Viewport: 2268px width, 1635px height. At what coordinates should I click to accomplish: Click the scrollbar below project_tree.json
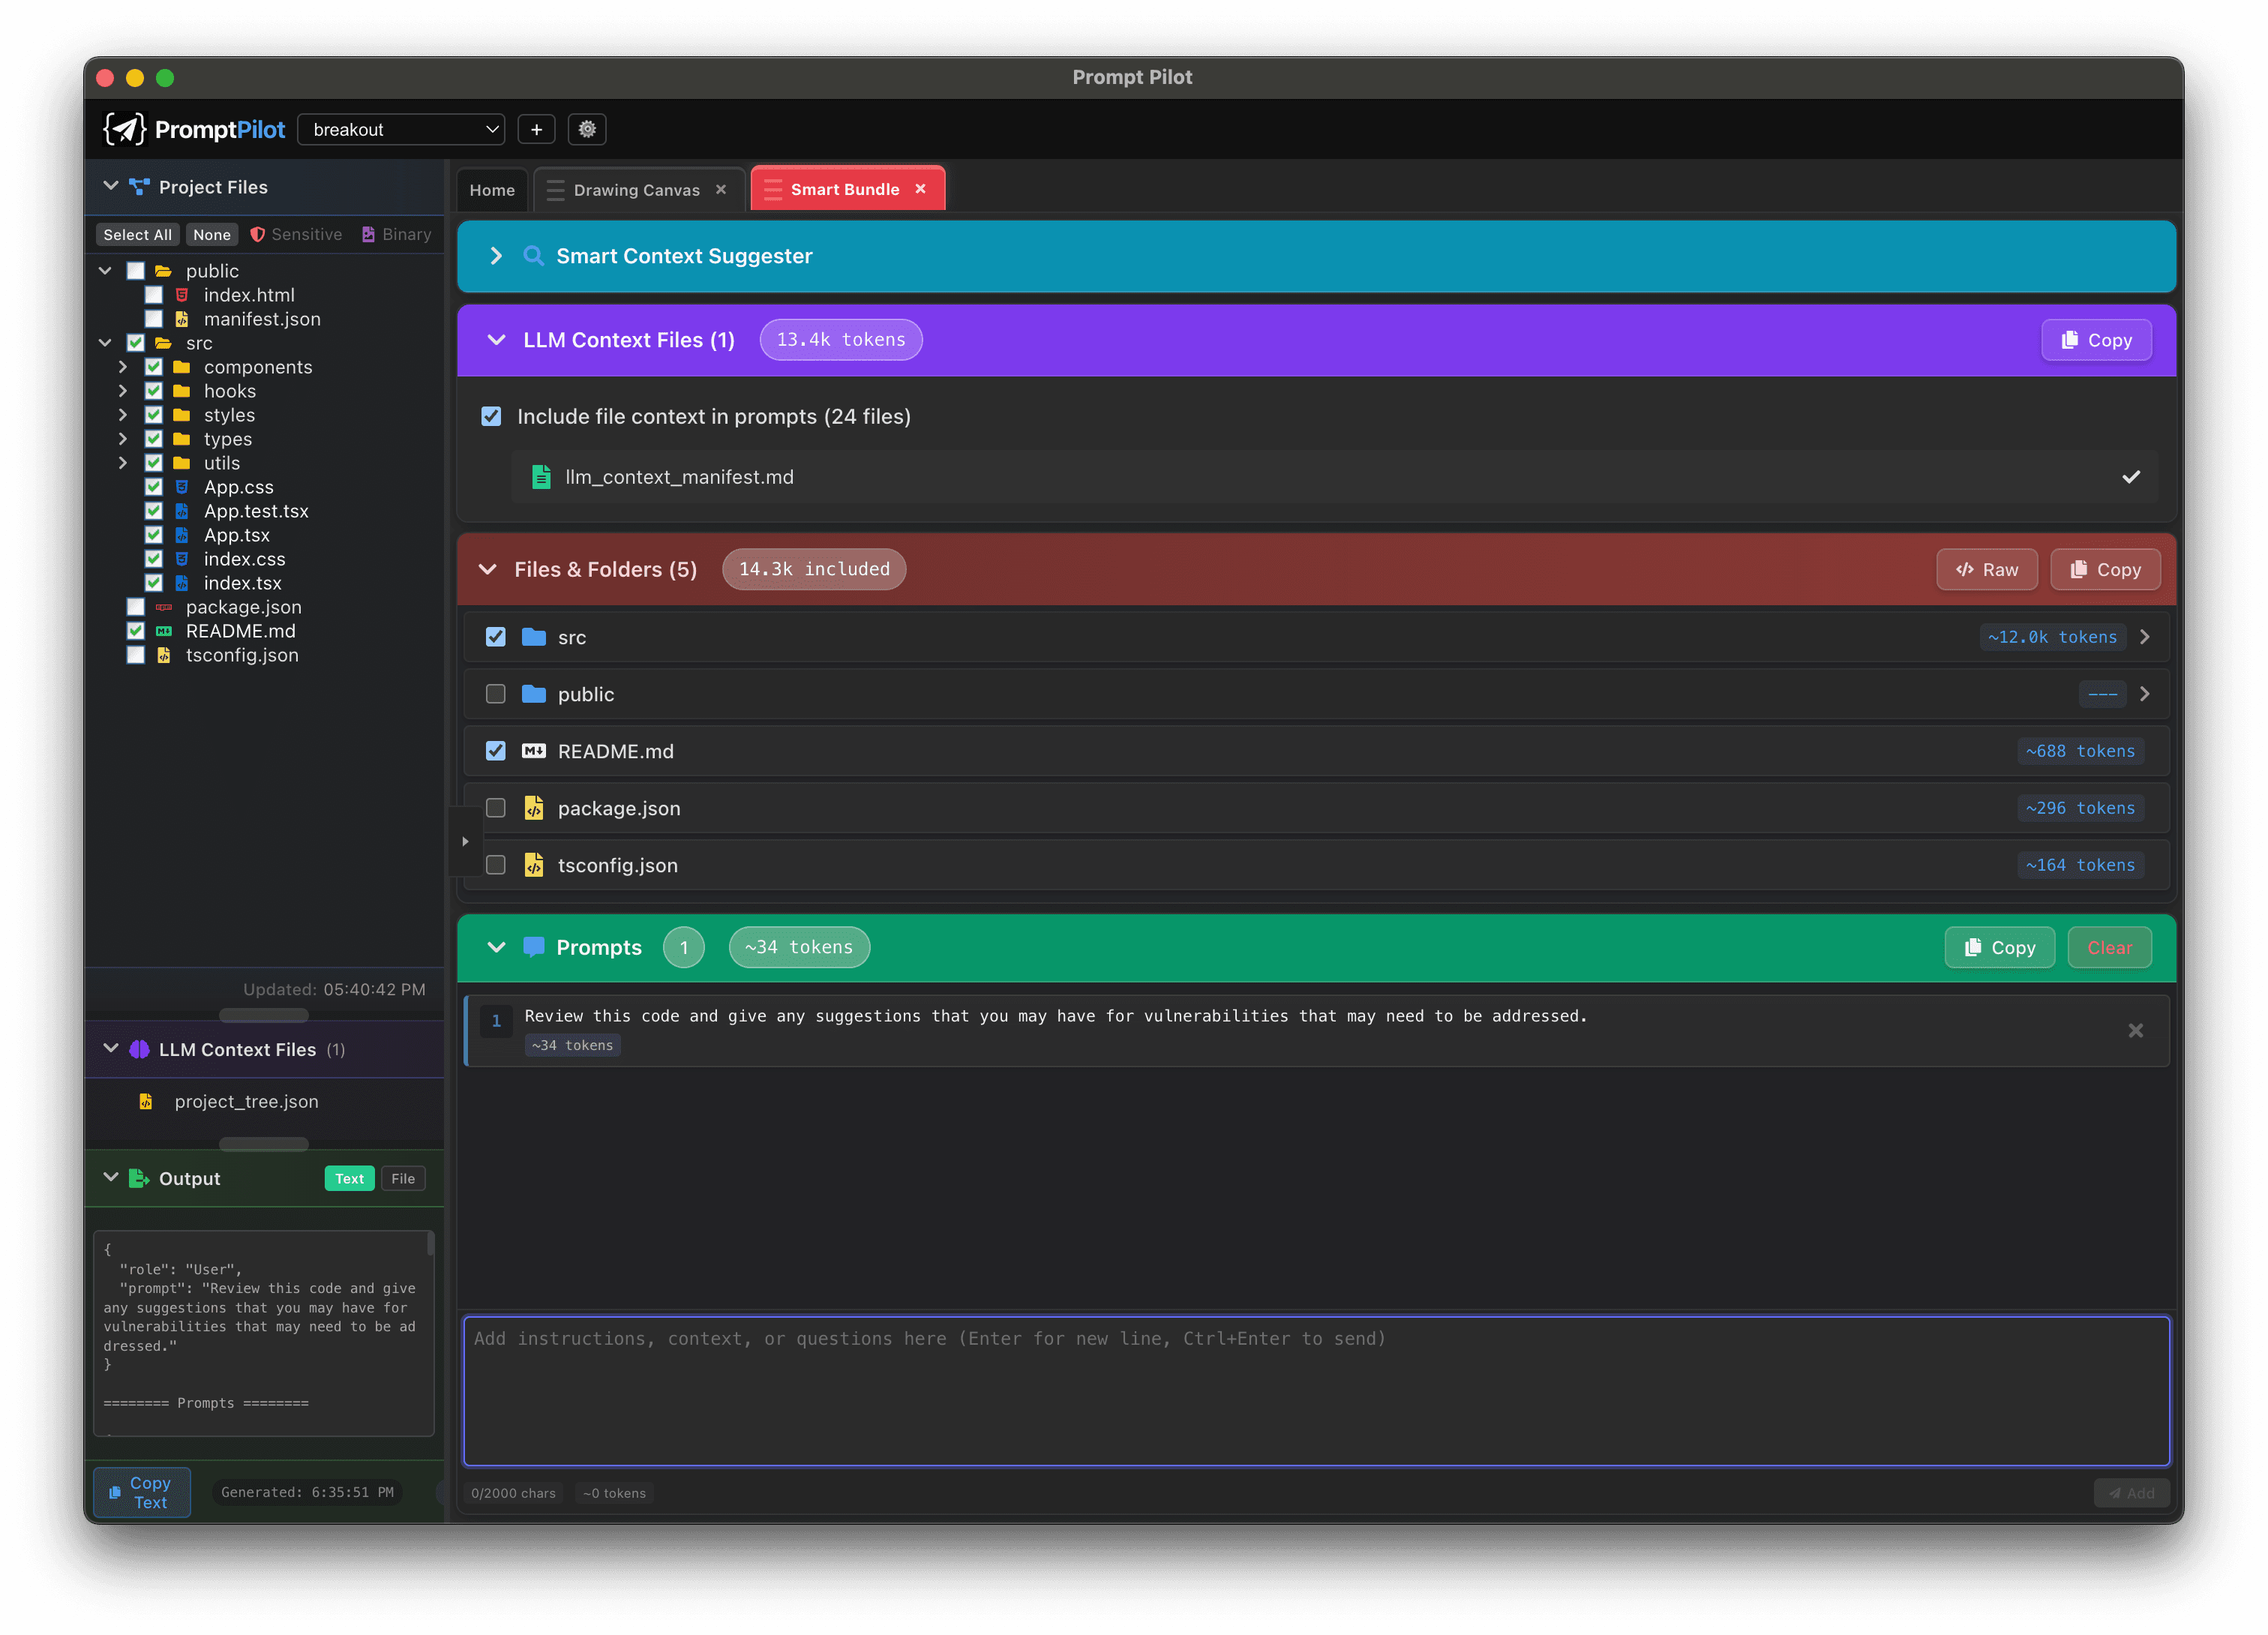pyautogui.click(x=264, y=1143)
